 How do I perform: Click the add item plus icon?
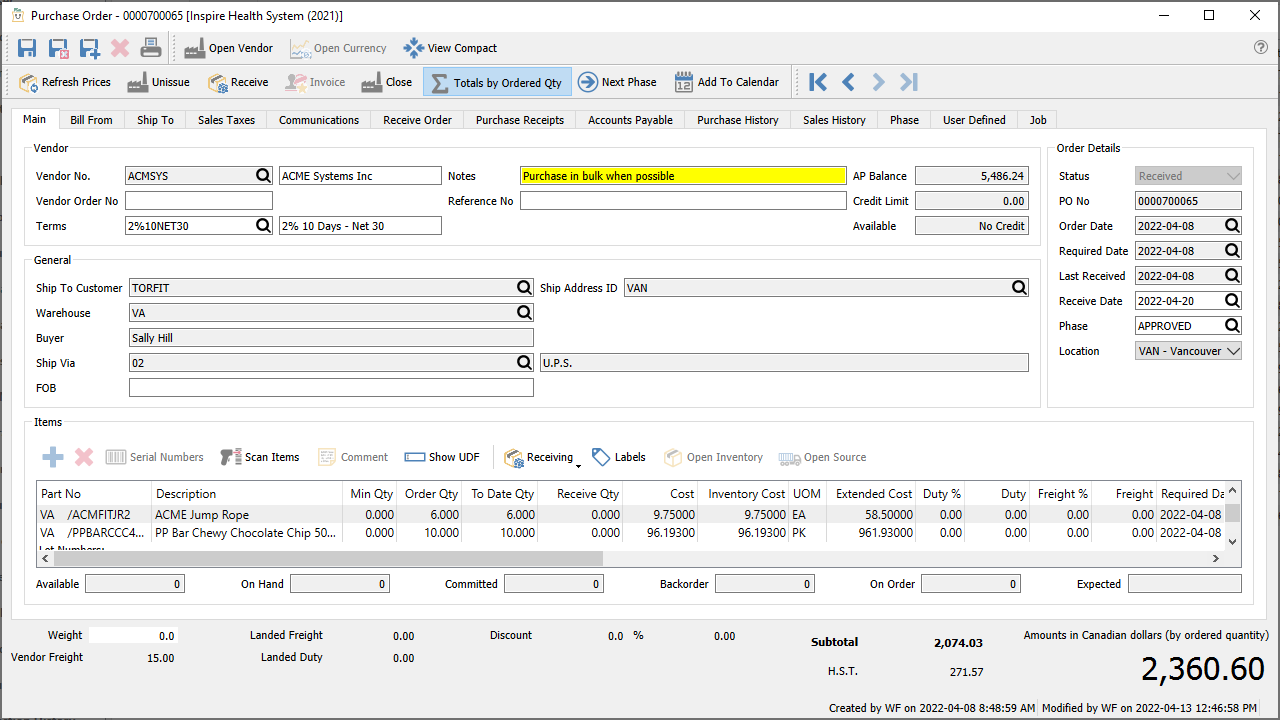[53, 457]
